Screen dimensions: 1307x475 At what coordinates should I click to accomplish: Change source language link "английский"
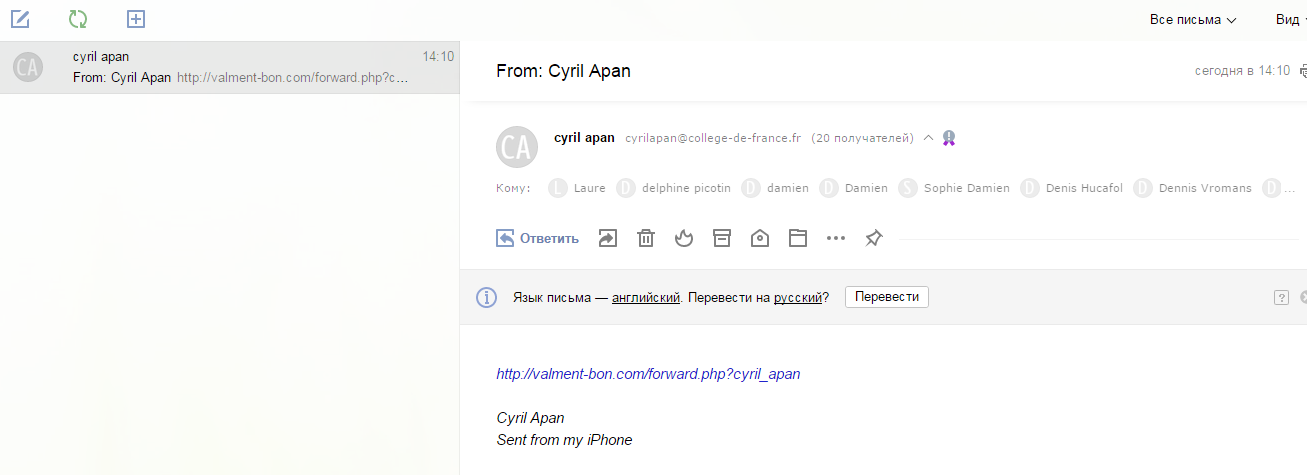coord(646,297)
